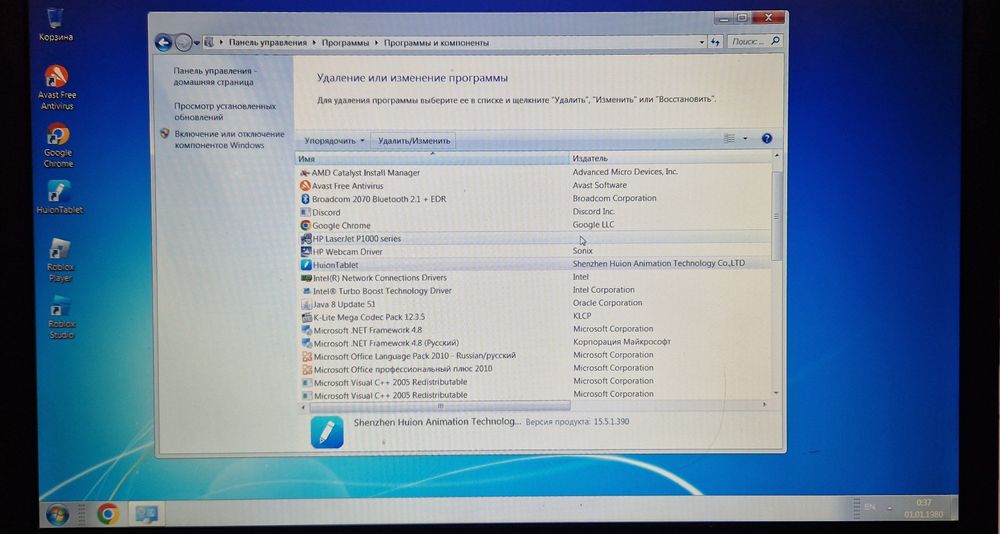This screenshot has height=534, width=1000.
Task: Click the Windows Start button
Action: click(57, 514)
